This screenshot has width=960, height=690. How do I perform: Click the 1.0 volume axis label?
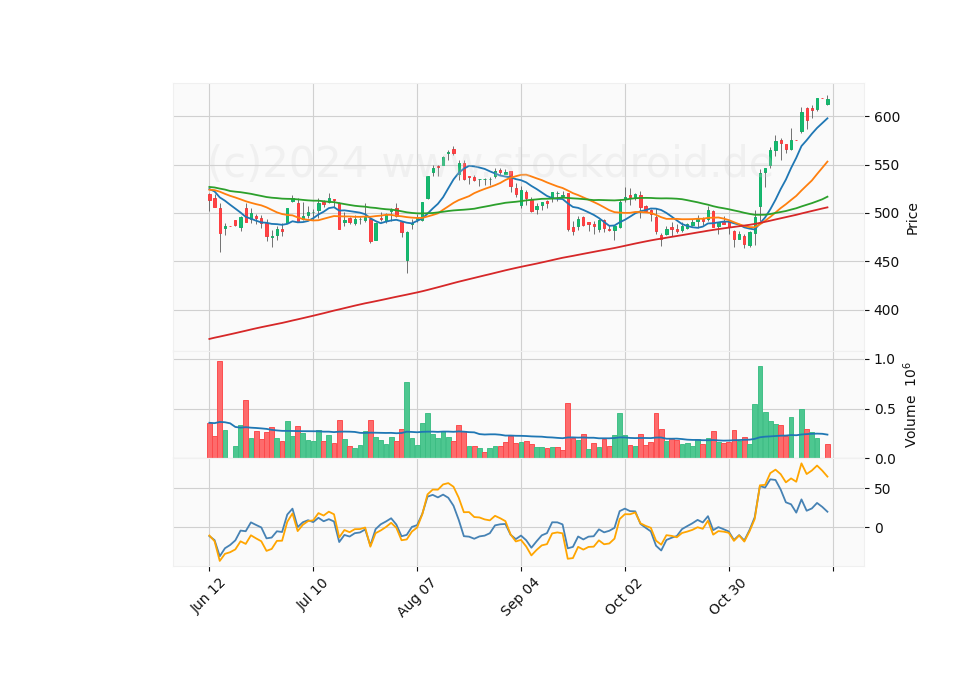885,359
